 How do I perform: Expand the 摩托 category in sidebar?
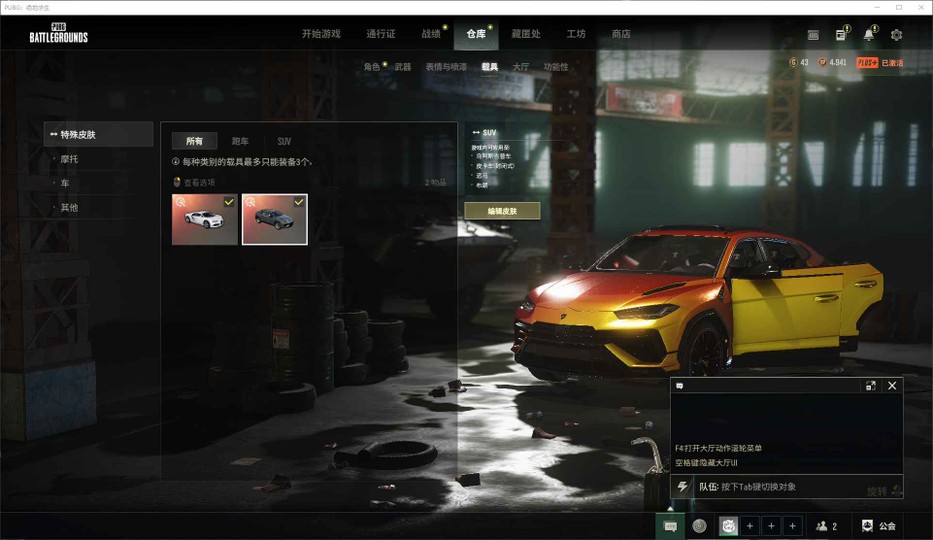(x=69, y=159)
